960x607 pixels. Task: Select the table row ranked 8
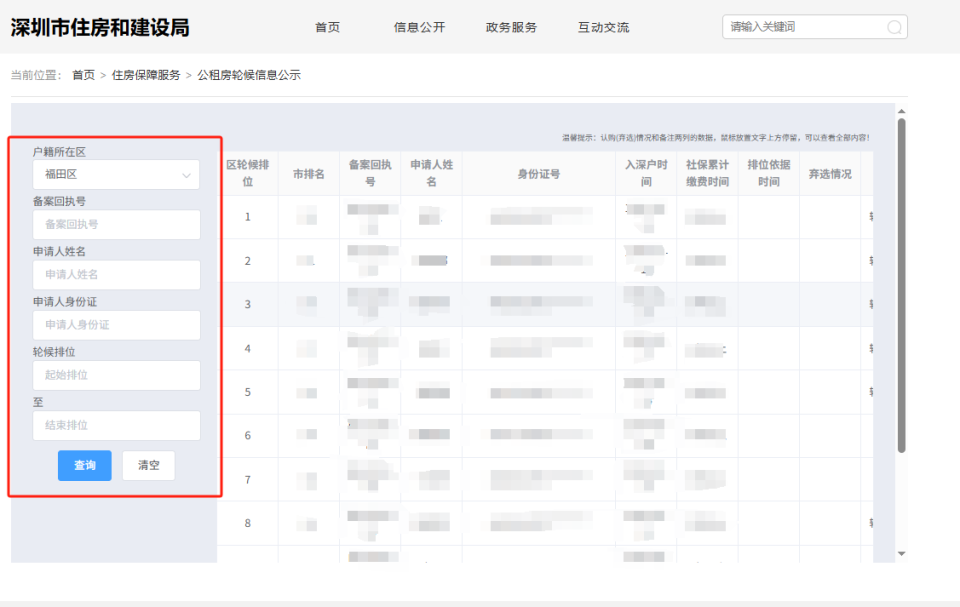point(545,523)
